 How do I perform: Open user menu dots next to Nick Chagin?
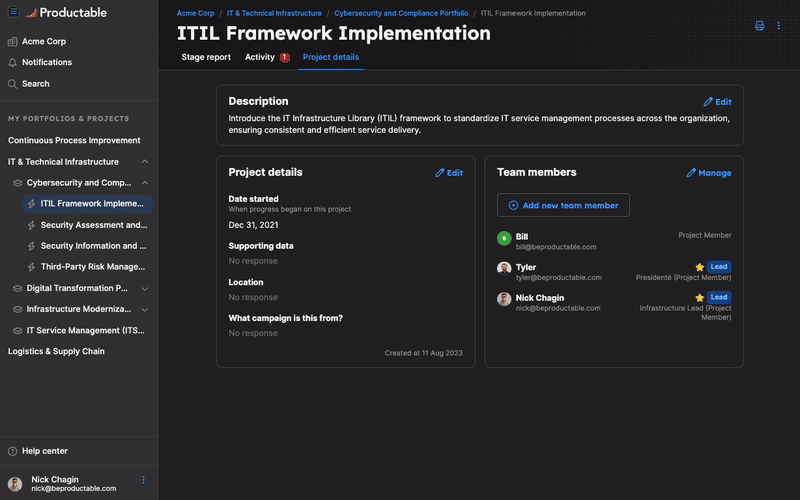pos(143,480)
